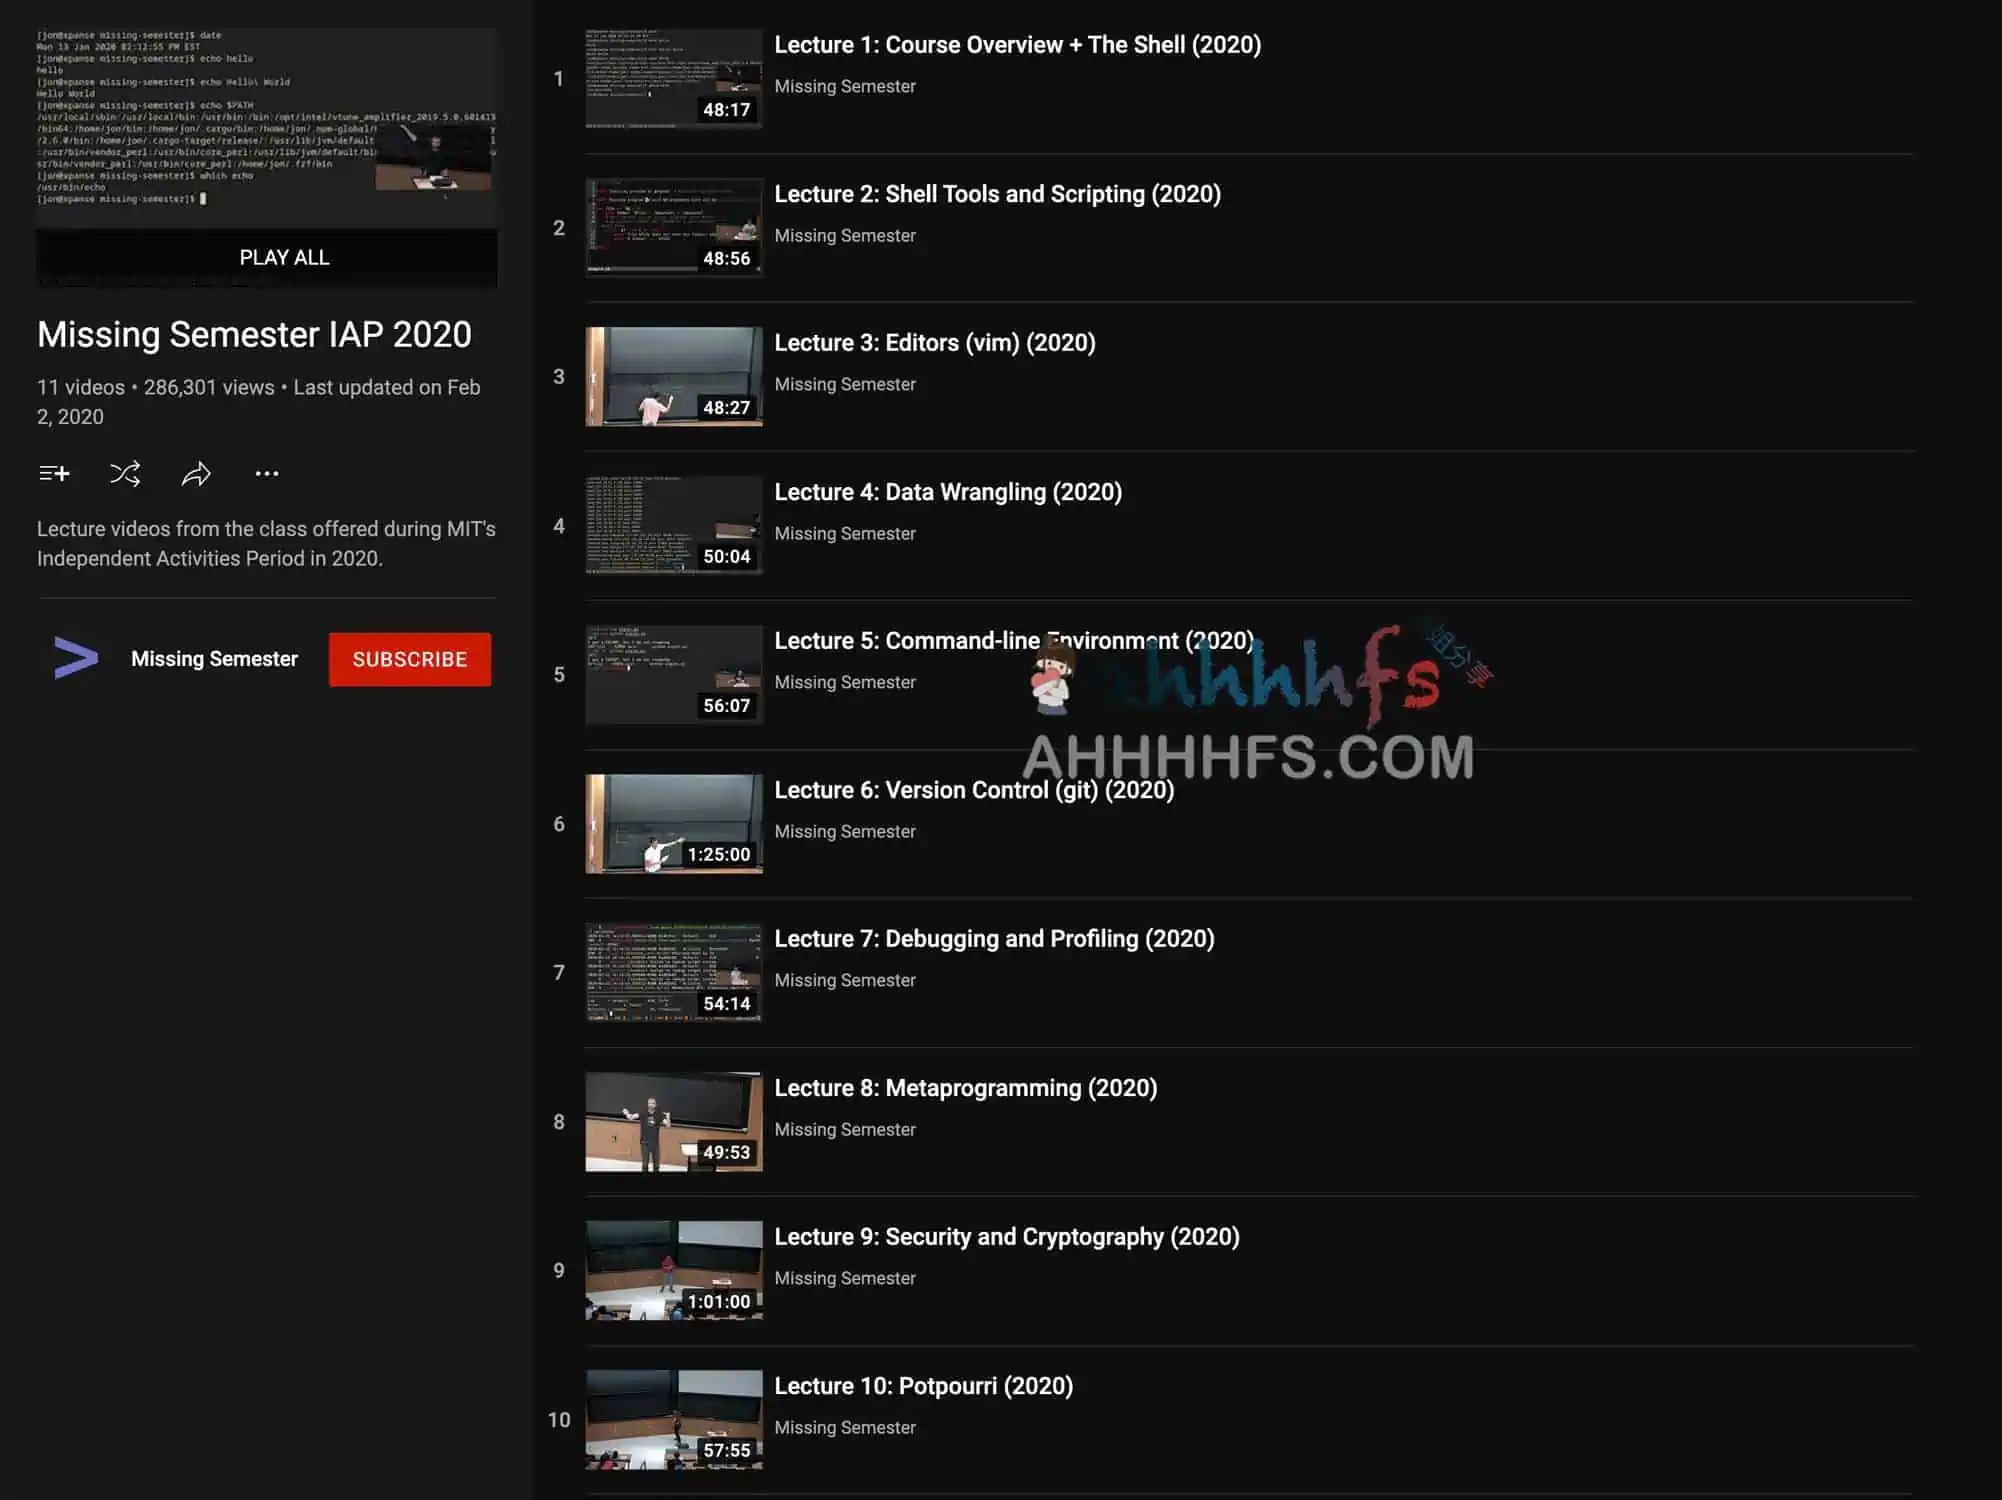Image resolution: width=2002 pixels, height=1500 pixels.
Task: Open Lecture 6: Version Control (git) title
Action: [x=973, y=790]
